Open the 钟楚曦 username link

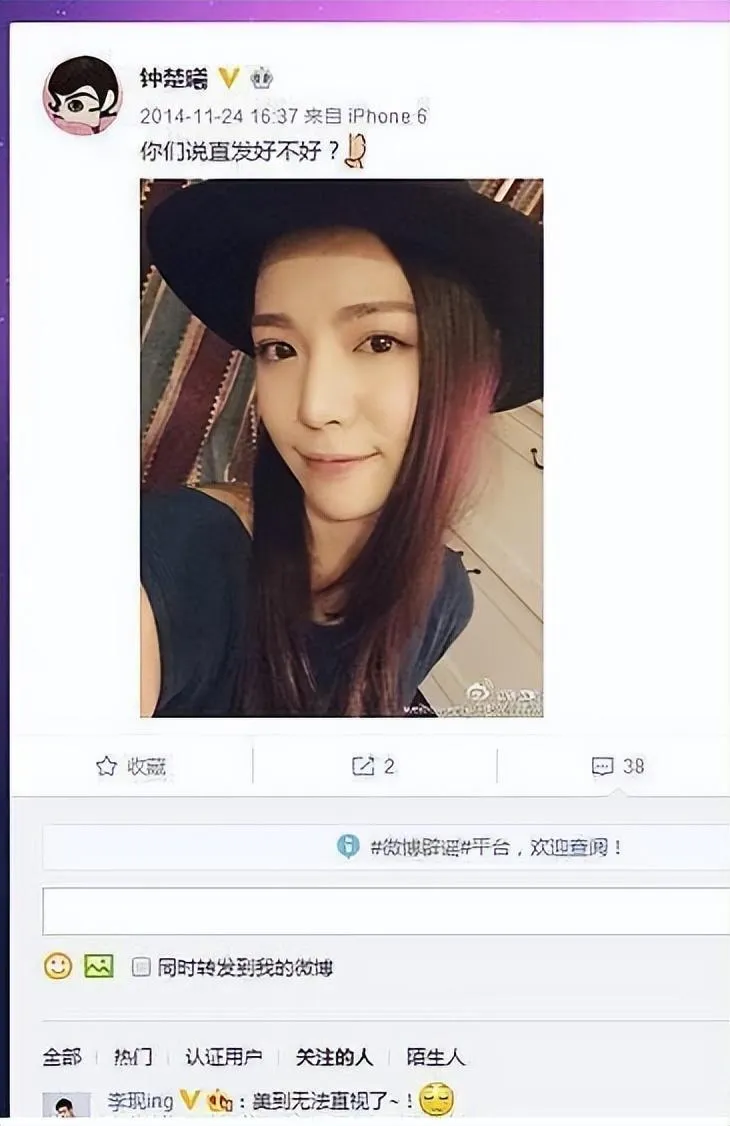[x=174, y=78]
